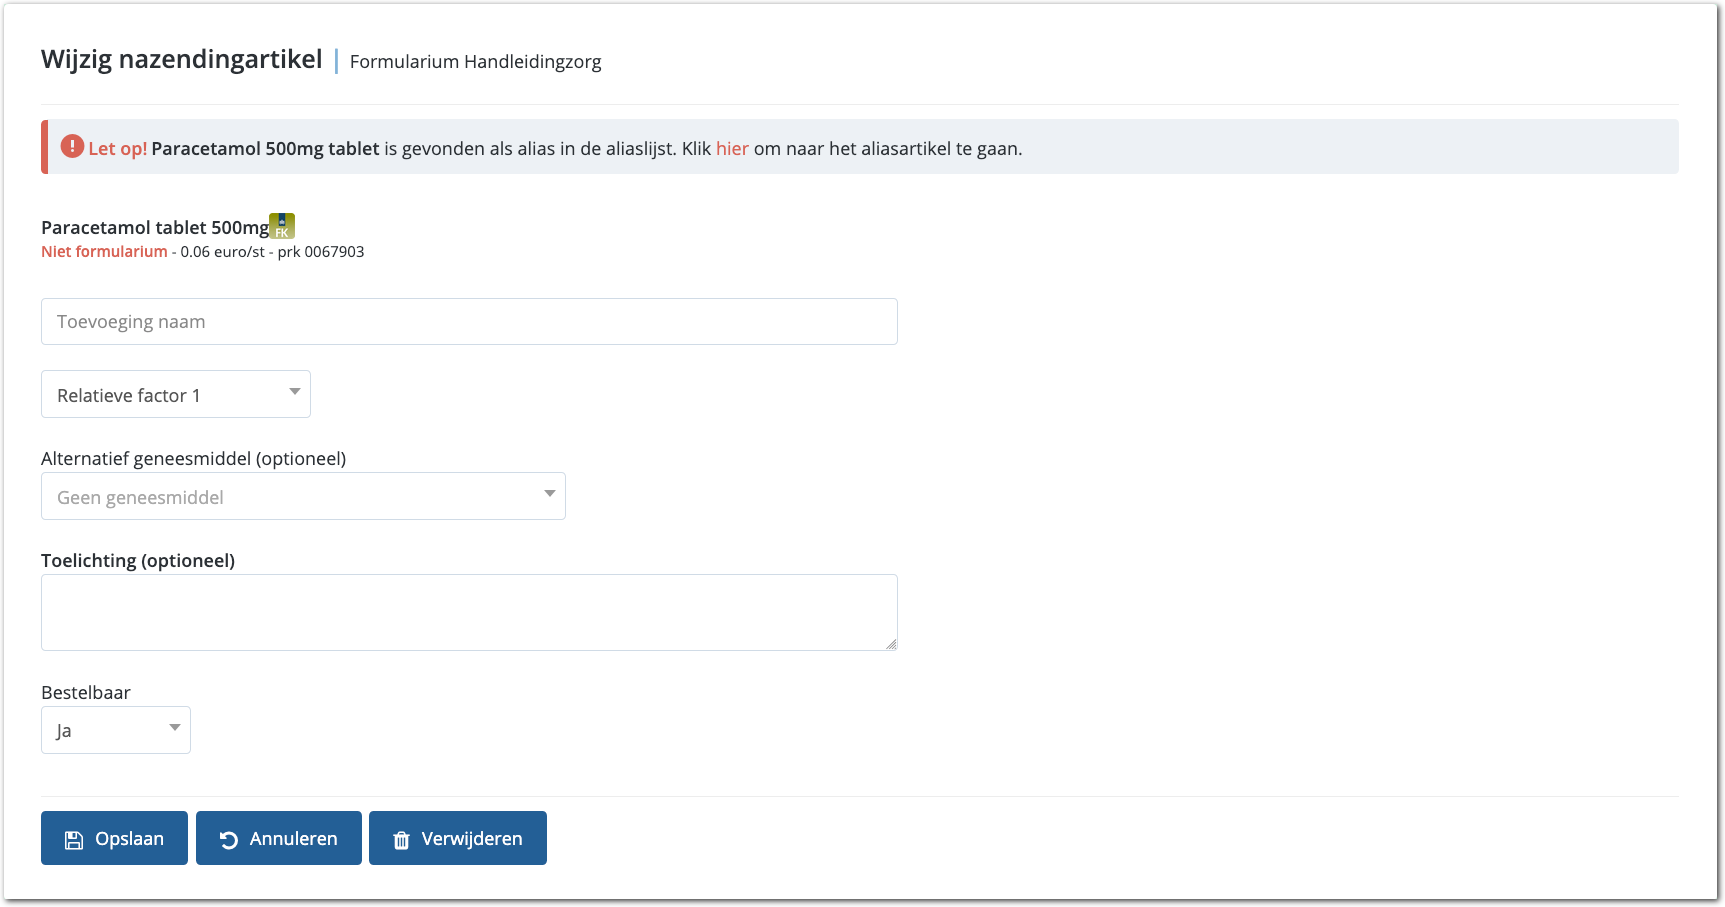The height and width of the screenshot is (907, 1725).
Task: Click the red warning exclamation icon
Action: [72, 147]
